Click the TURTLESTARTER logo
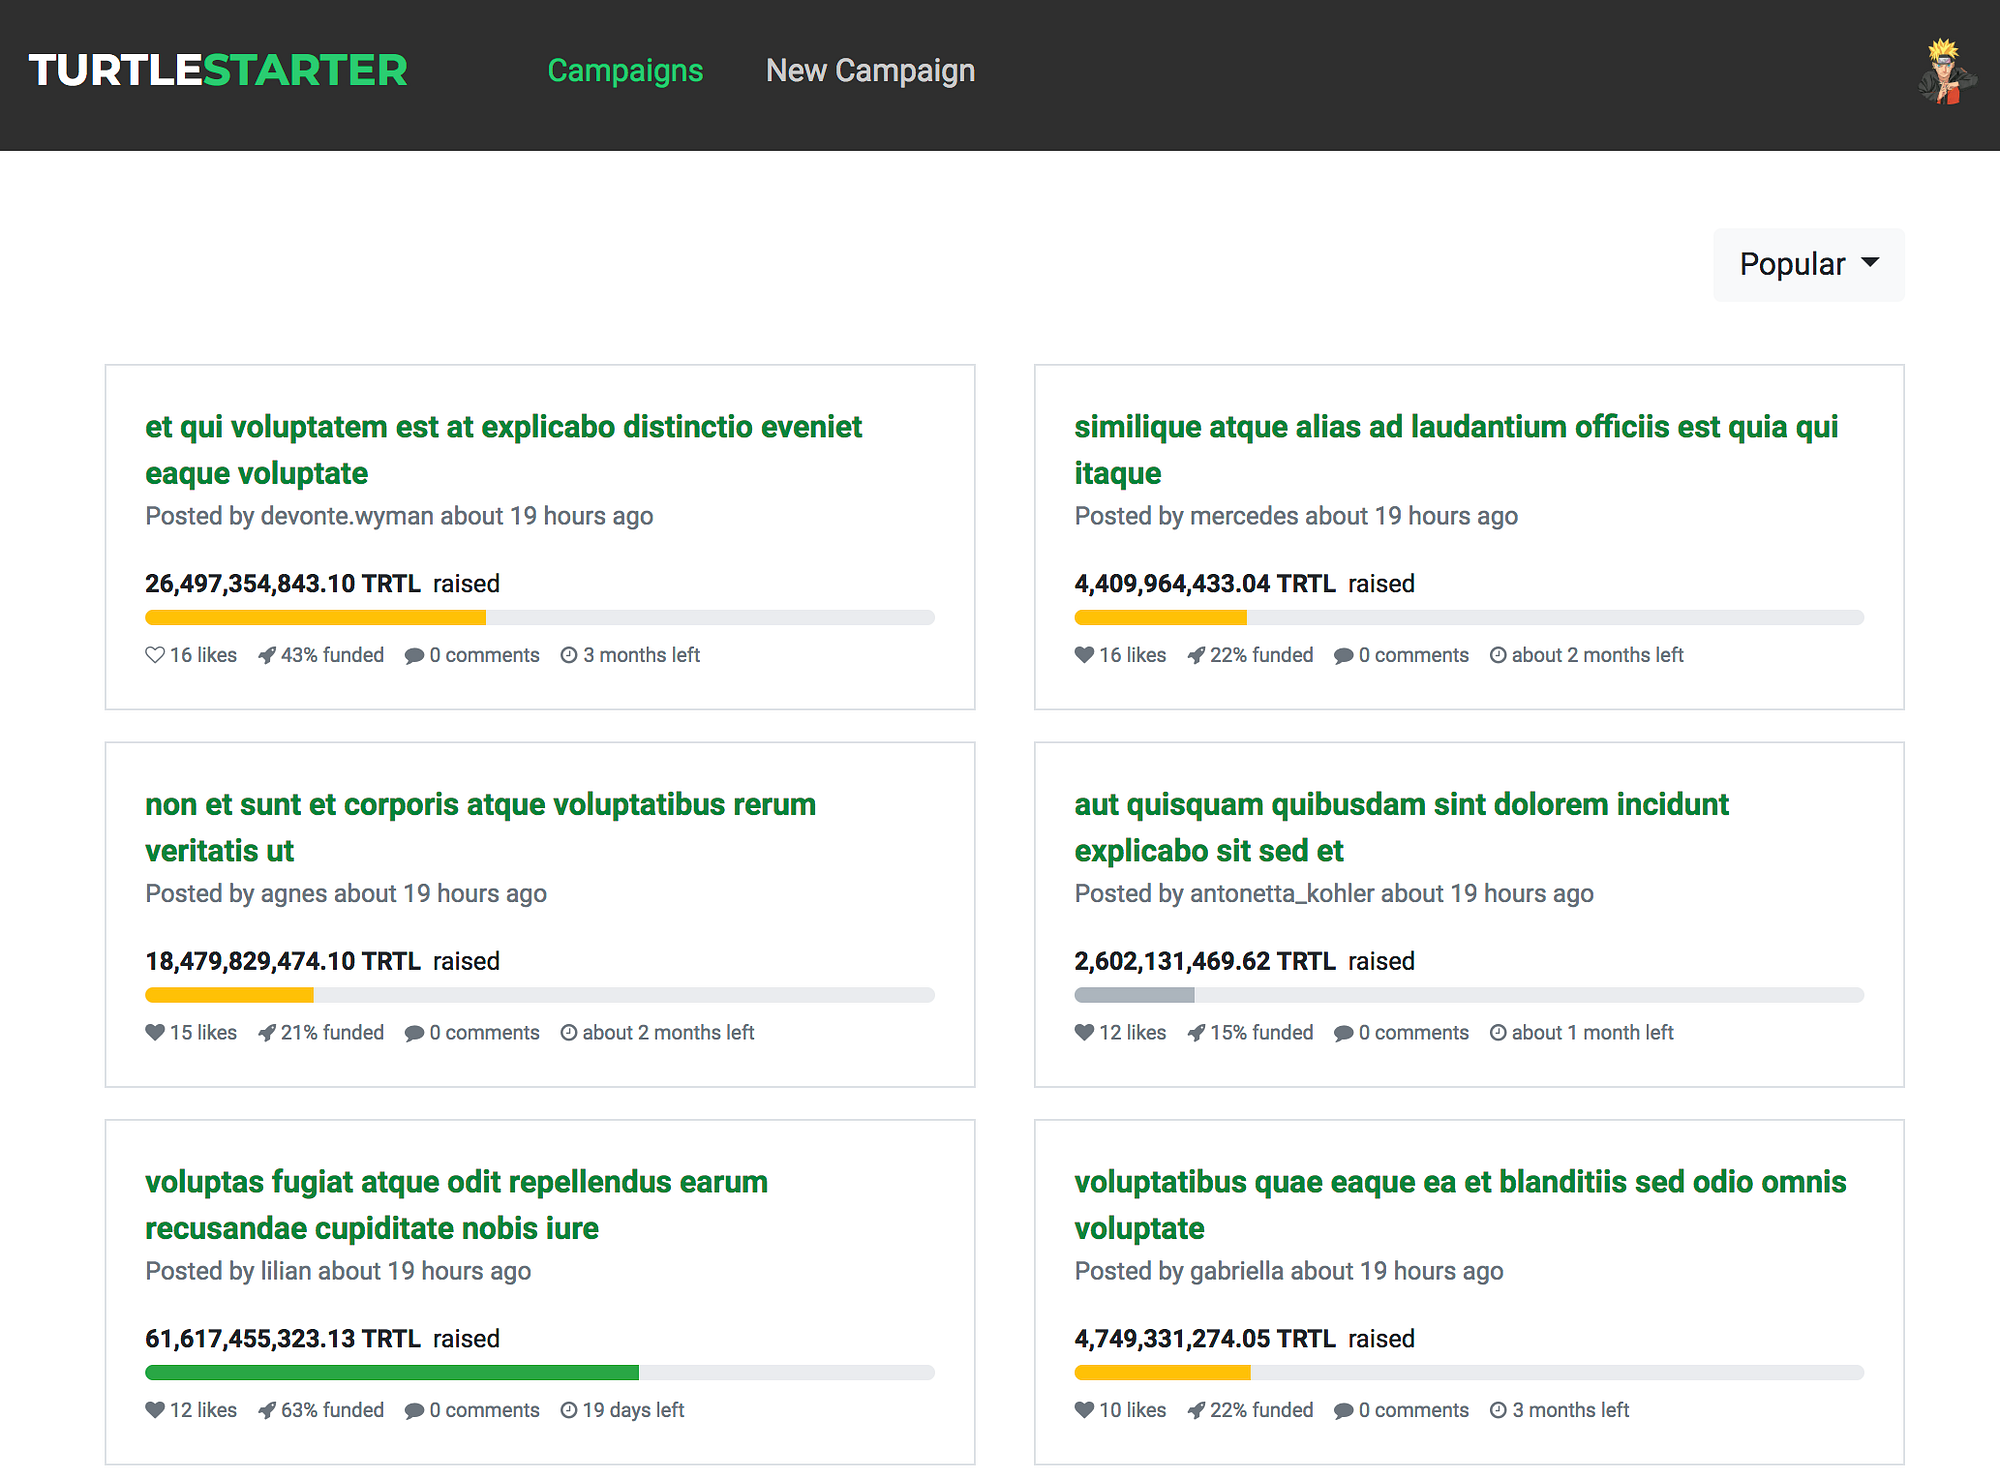Image resolution: width=2000 pixels, height=1475 pixels. [218, 71]
